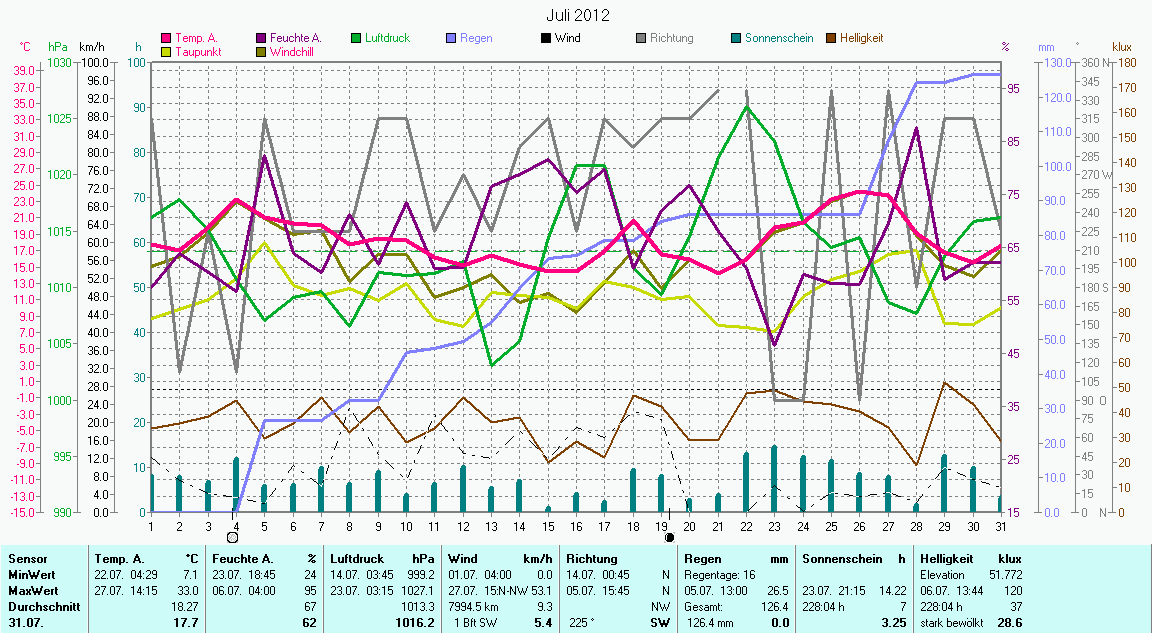Click the yellow Taupunkt legend swatch

click(167, 51)
